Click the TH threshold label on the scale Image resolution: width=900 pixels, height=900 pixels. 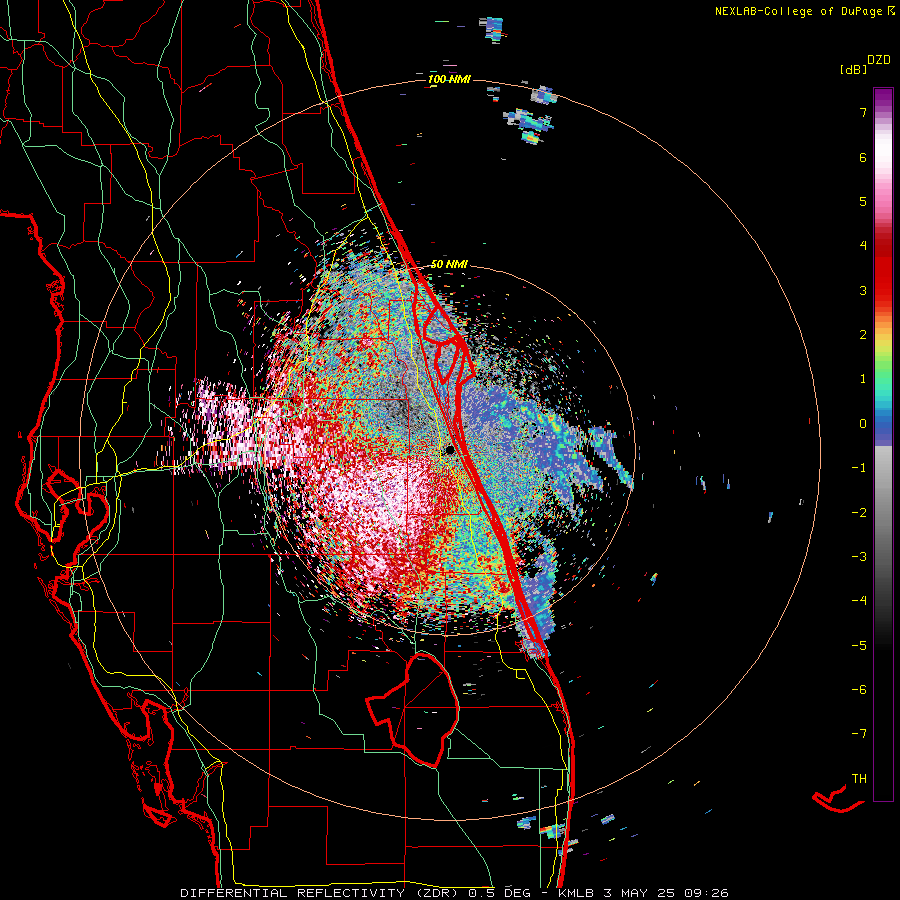[x=859, y=779]
